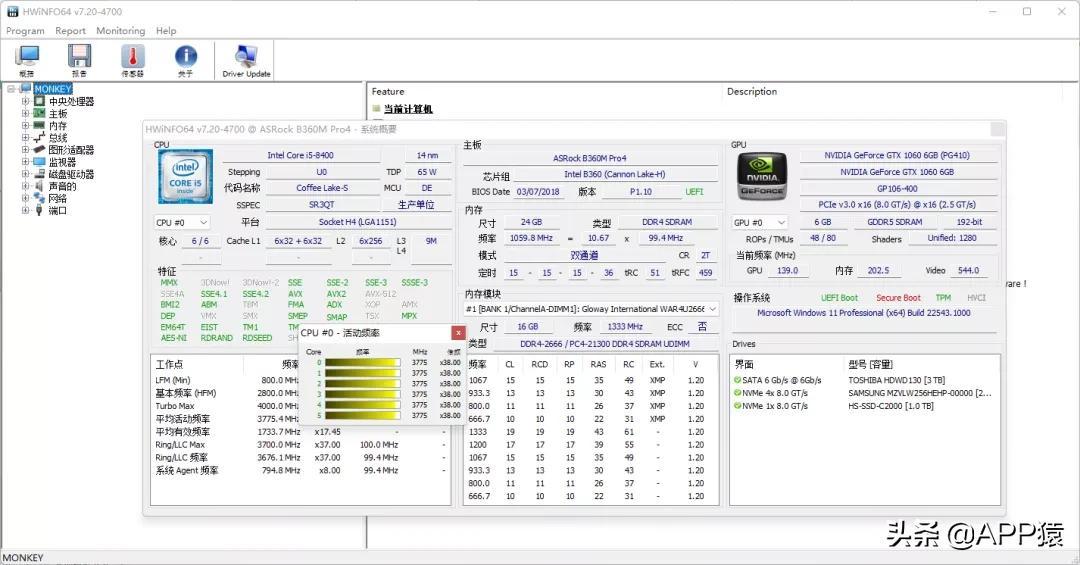Select 磁盘驱动器 in the tree

(71, 174)
